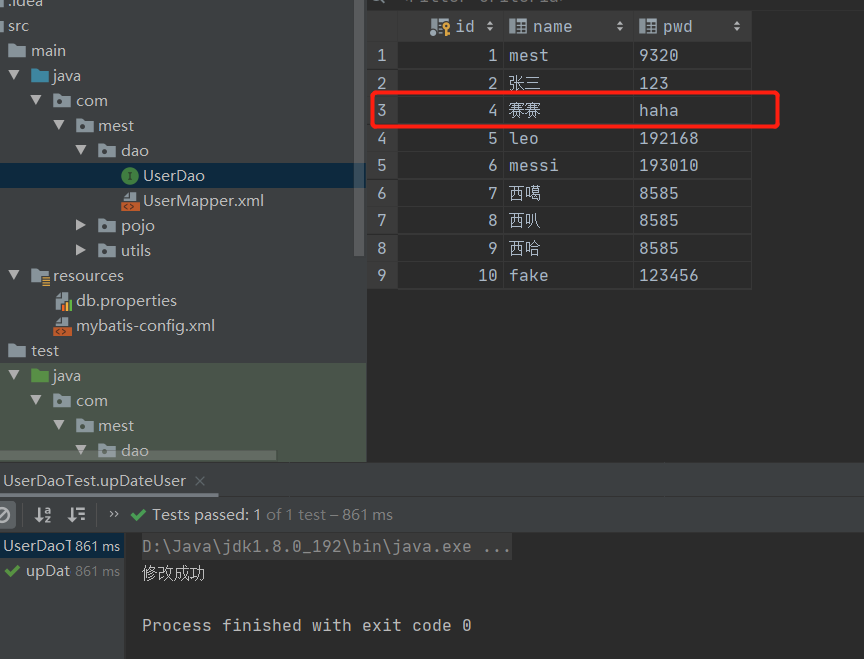
Task: Select the pwd cell '123456'
Action: click(692, 275)
